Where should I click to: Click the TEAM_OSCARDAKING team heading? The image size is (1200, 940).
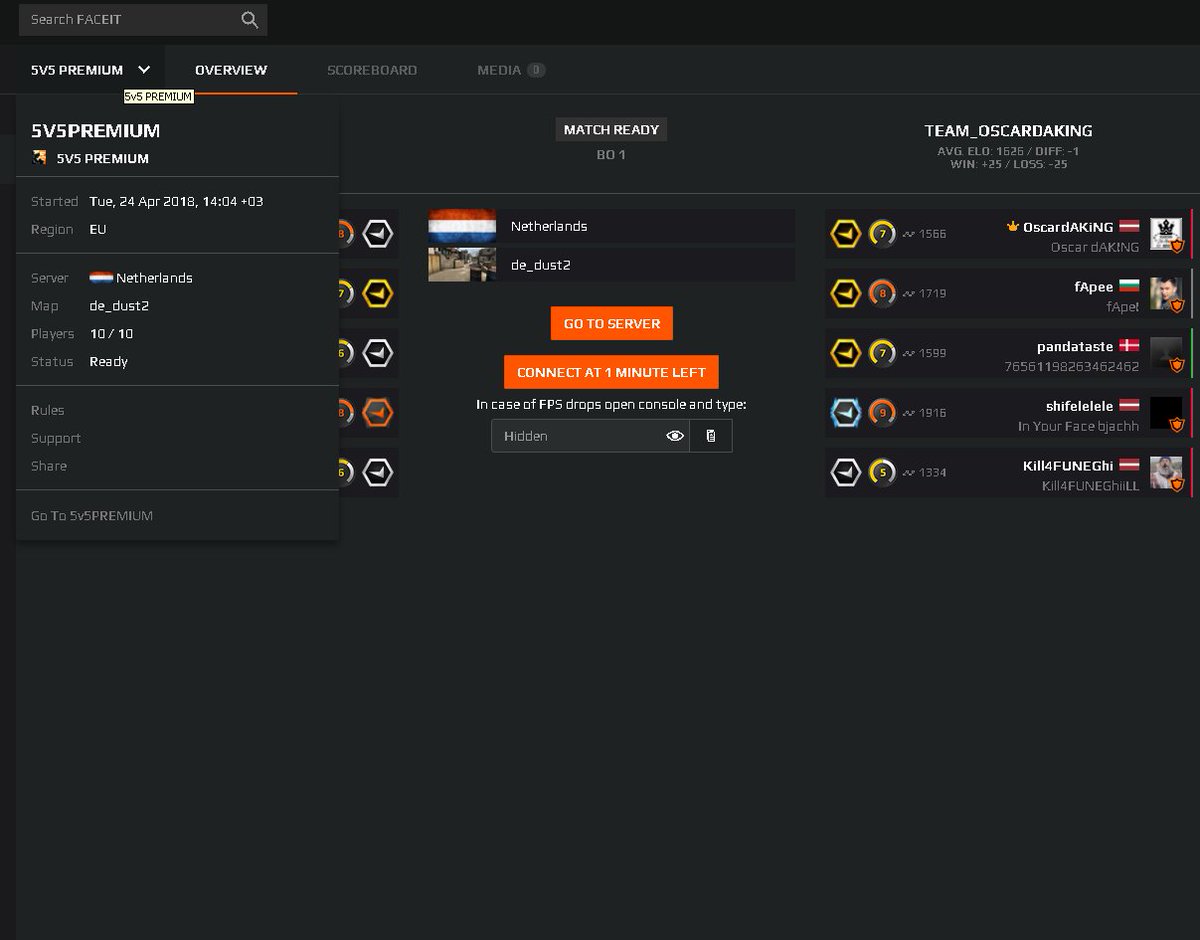1008,131
